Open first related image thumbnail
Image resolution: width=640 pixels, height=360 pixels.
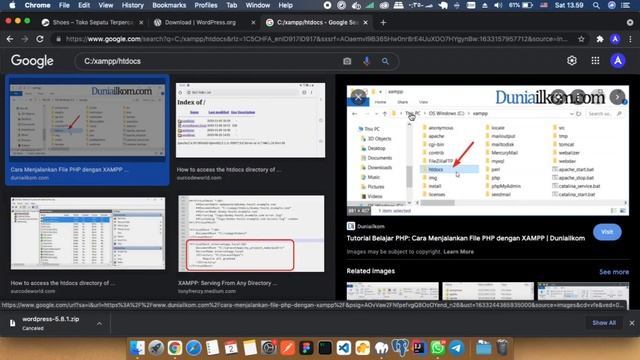[x=393, y=291]
